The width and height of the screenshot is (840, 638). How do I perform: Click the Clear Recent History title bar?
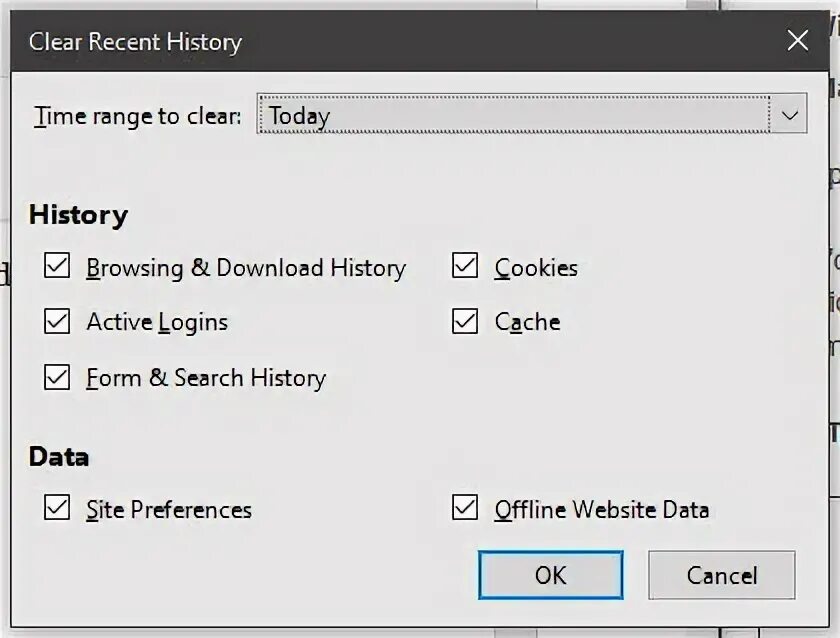[400, 41]
